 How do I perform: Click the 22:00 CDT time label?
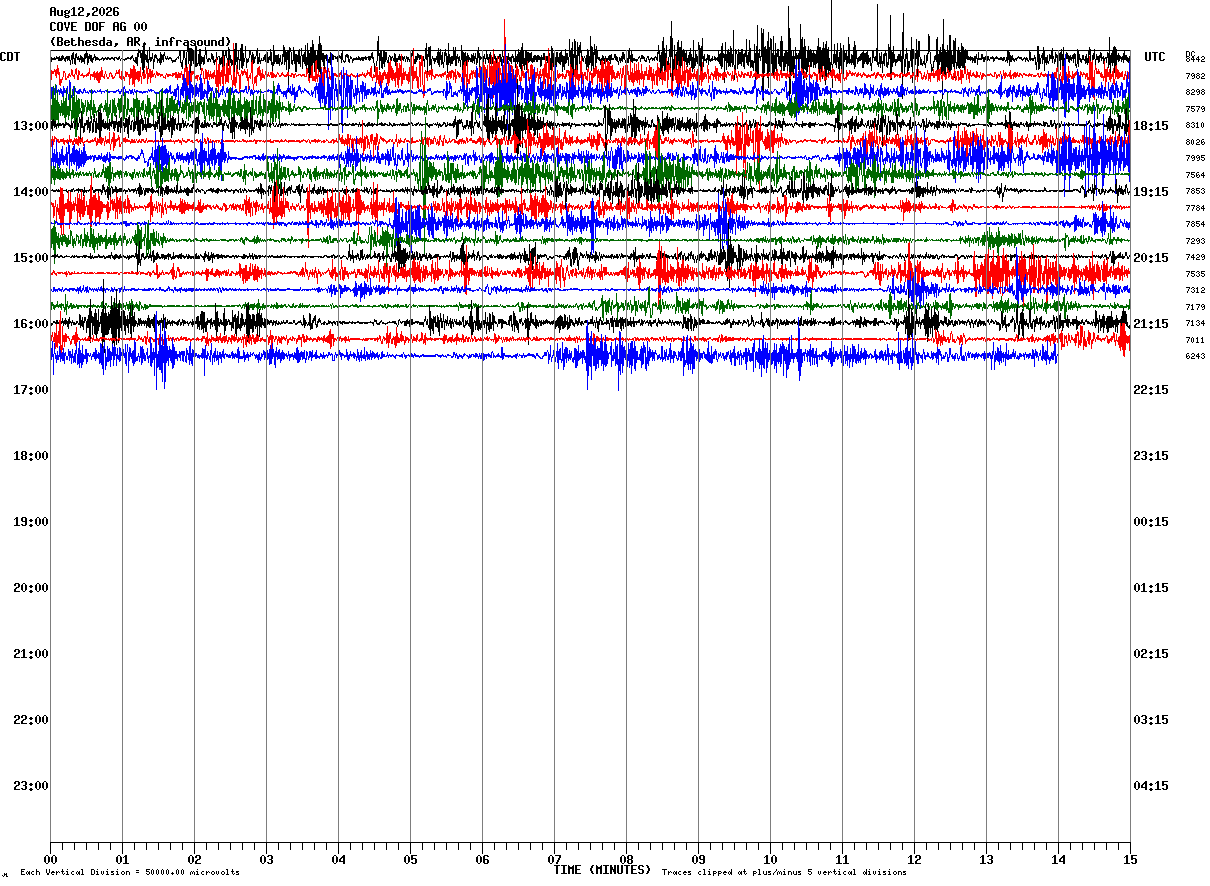pos(31,720)
